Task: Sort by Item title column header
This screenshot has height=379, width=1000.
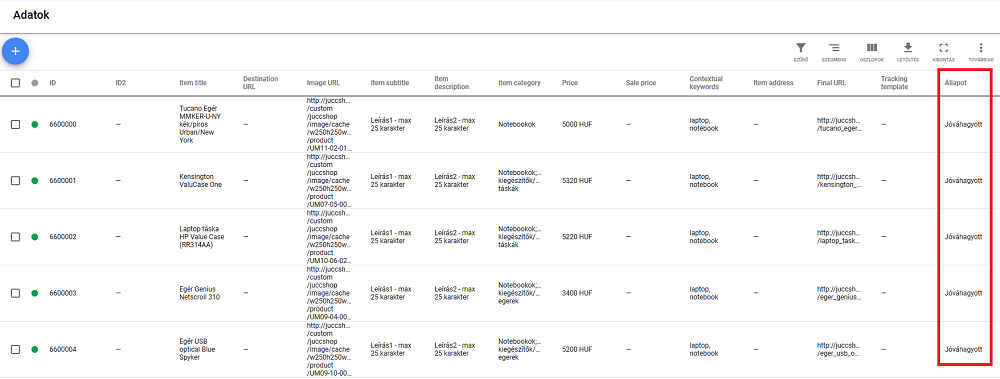Action: point(193,83)
